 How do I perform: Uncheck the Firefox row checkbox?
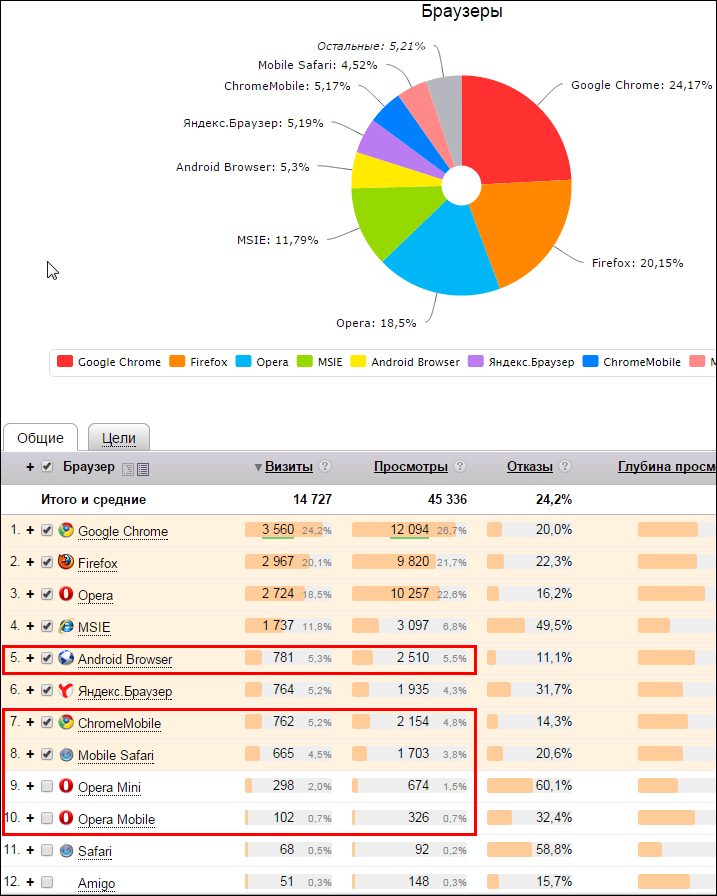point(47,562)
